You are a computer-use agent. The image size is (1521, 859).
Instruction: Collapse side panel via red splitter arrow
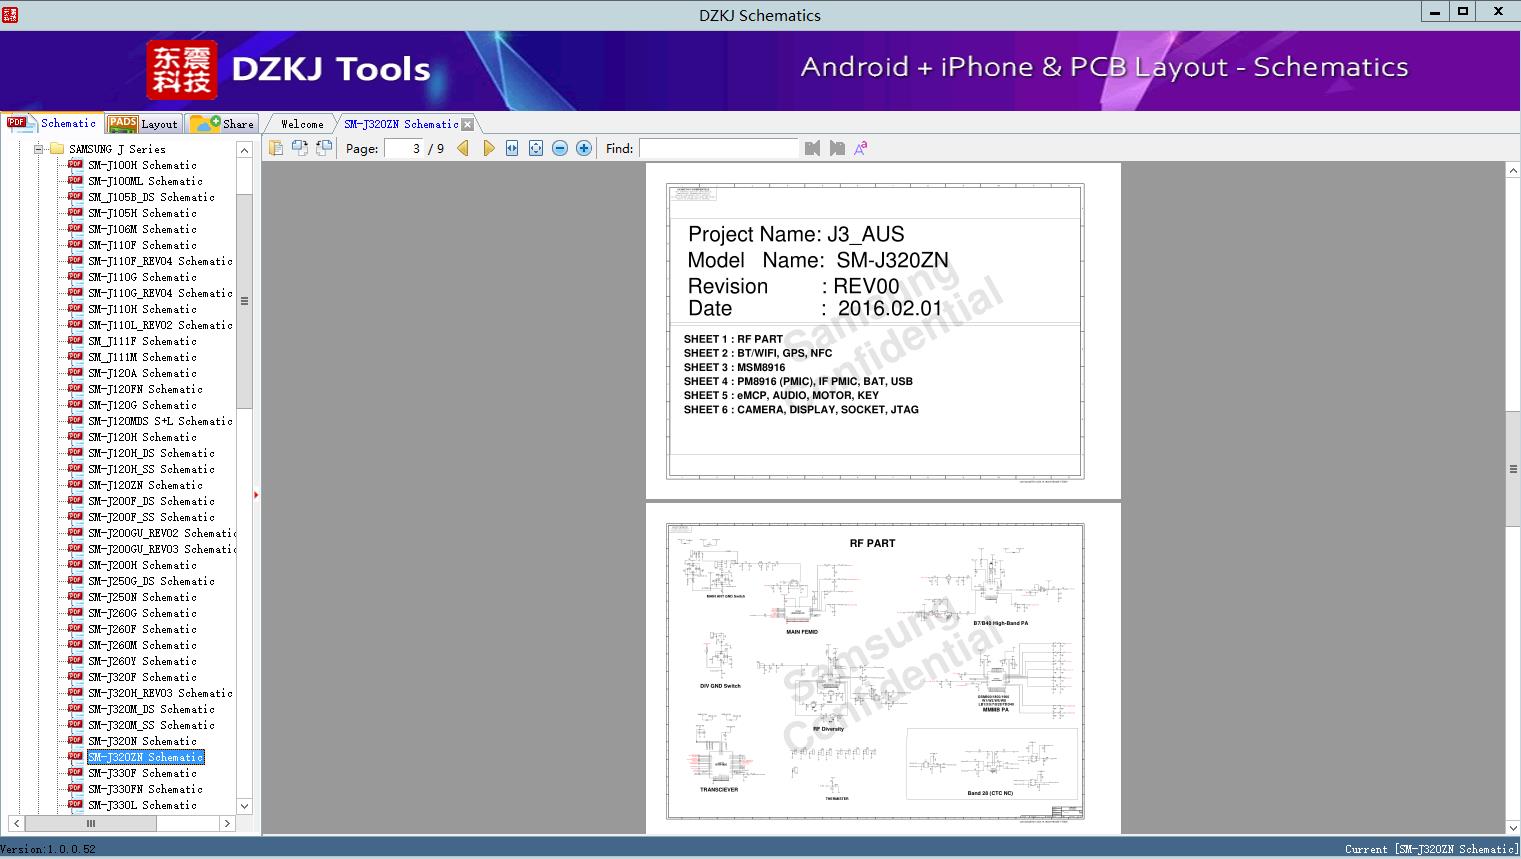(256, 494)
